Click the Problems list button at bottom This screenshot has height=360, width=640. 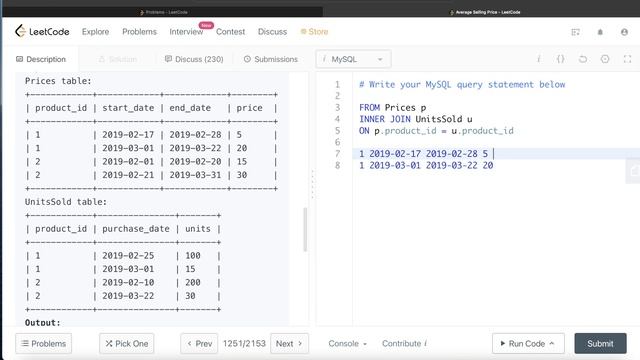click(x=44, y=344)
